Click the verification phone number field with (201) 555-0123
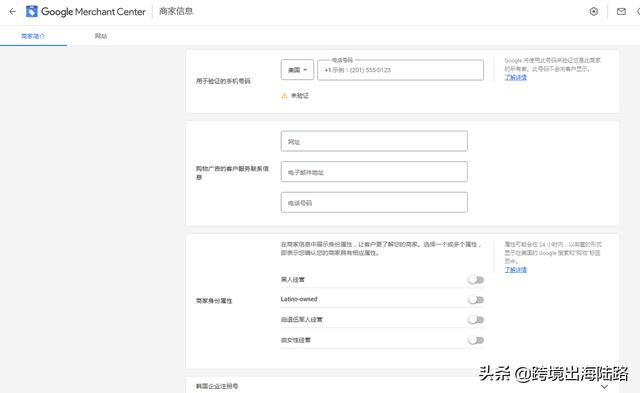 pos(400,70)
